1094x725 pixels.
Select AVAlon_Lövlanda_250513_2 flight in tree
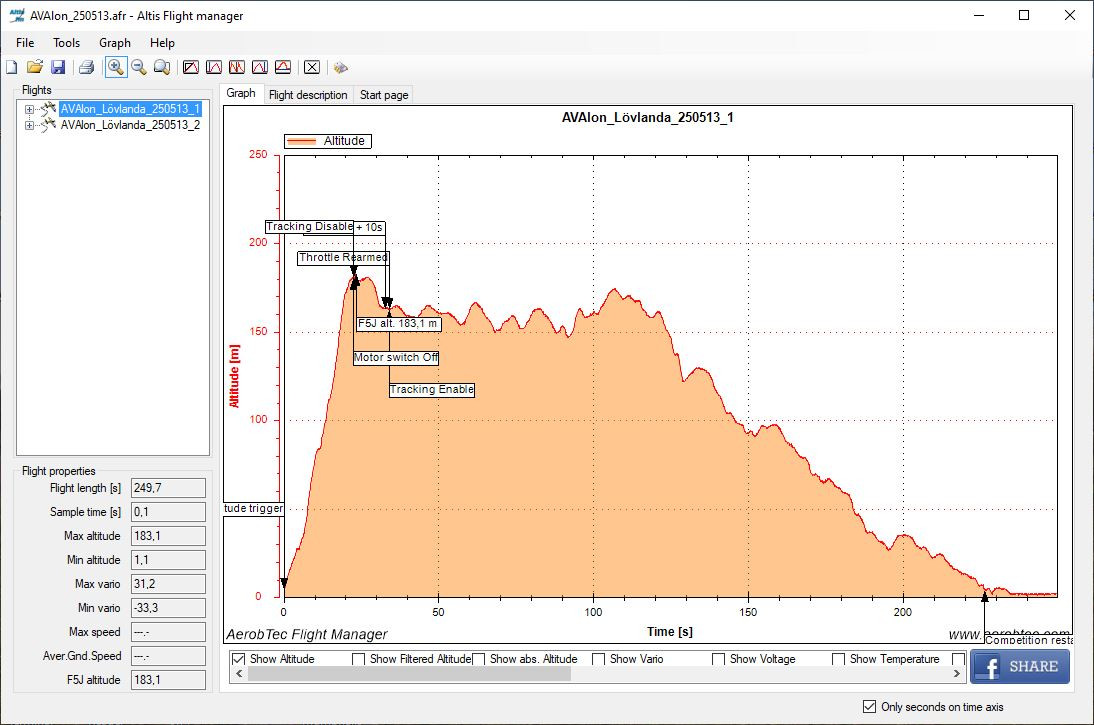coord(130,125)
